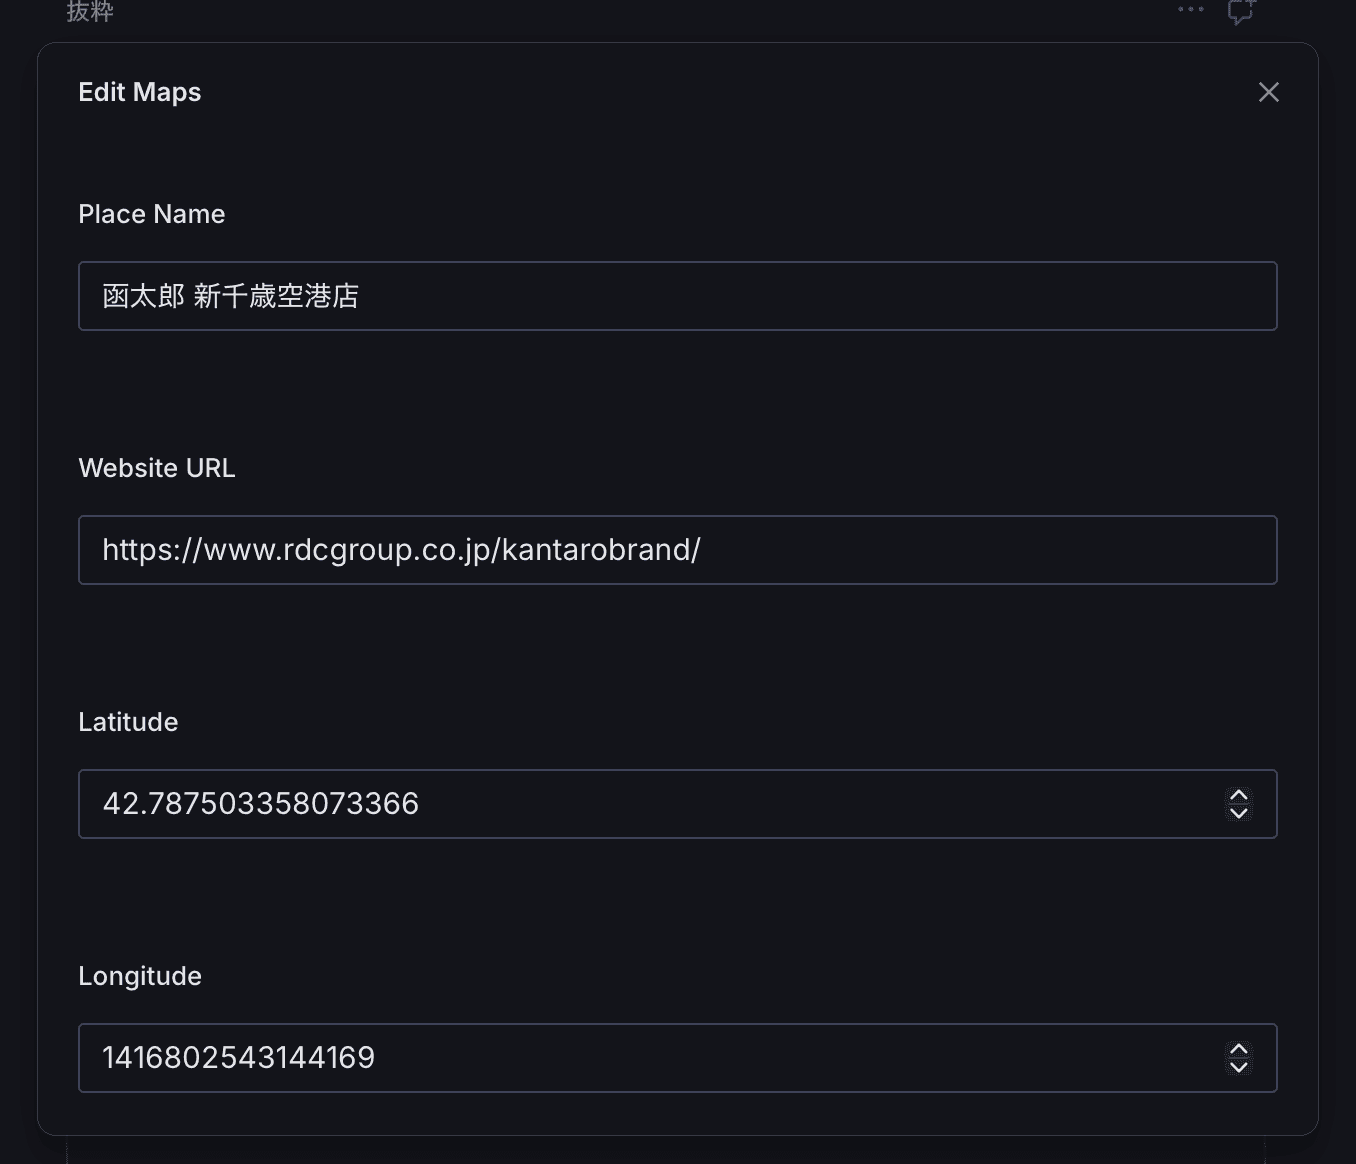Open the three-dot more options menu

point(1190,10)
